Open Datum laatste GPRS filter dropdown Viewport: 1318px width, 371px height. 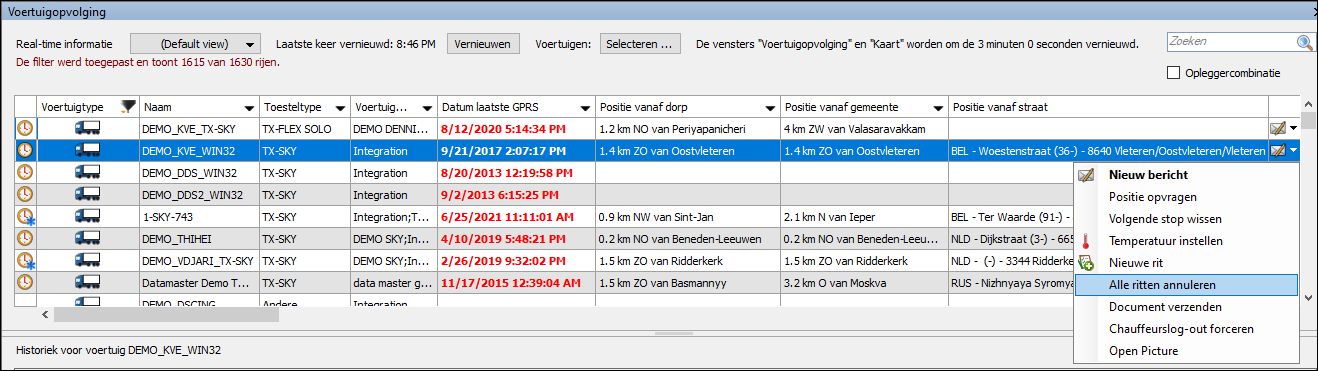584,107
